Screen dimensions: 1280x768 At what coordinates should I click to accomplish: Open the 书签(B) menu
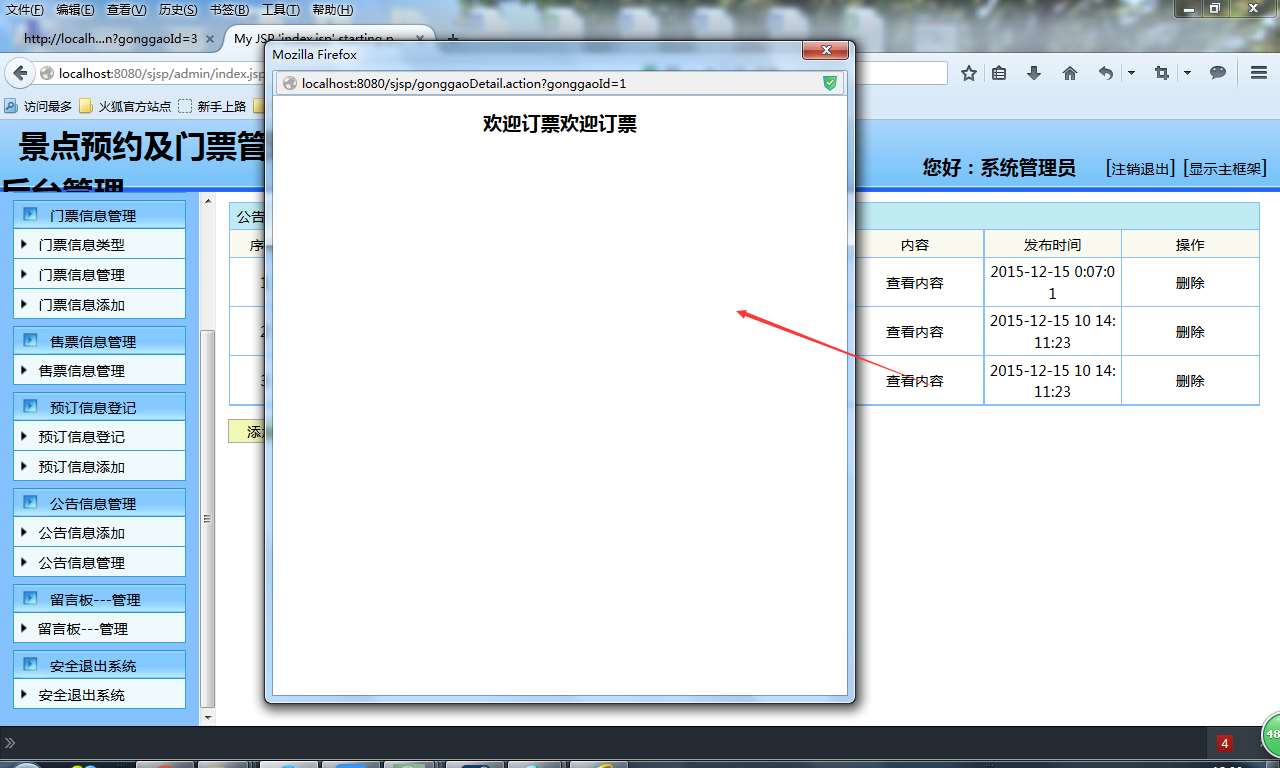230,10
